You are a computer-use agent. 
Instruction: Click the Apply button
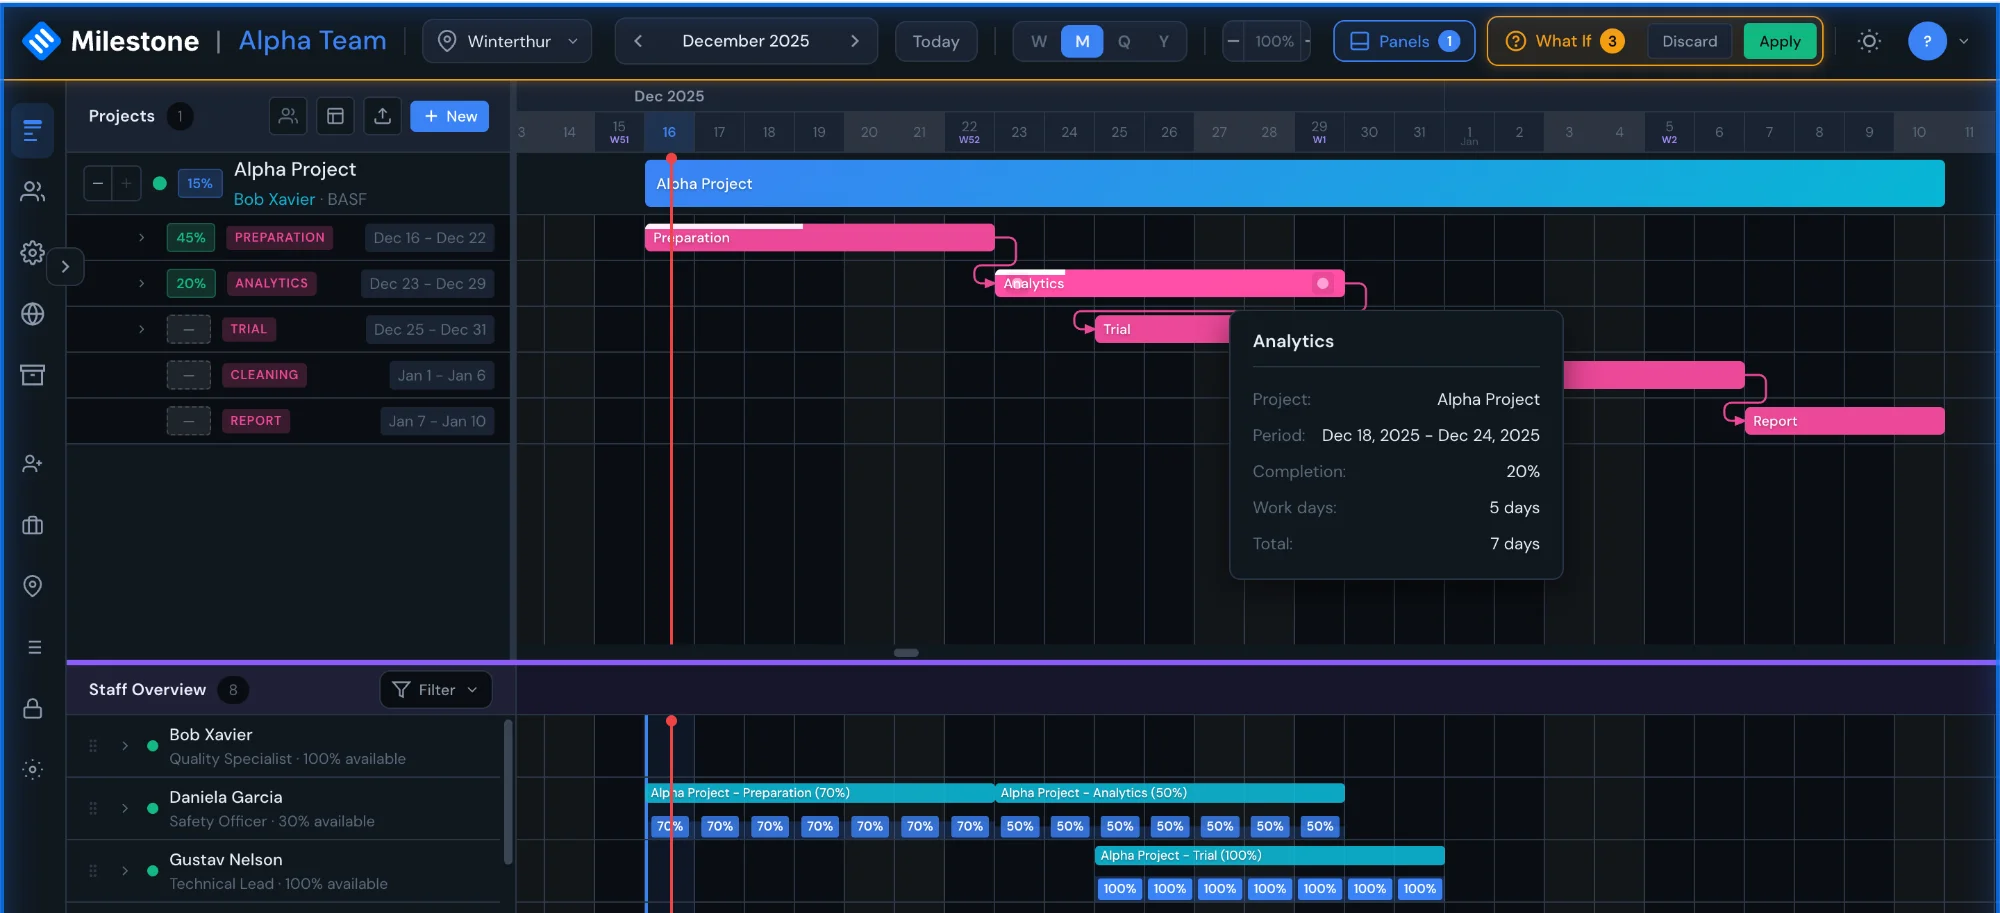coord(1779,41)
